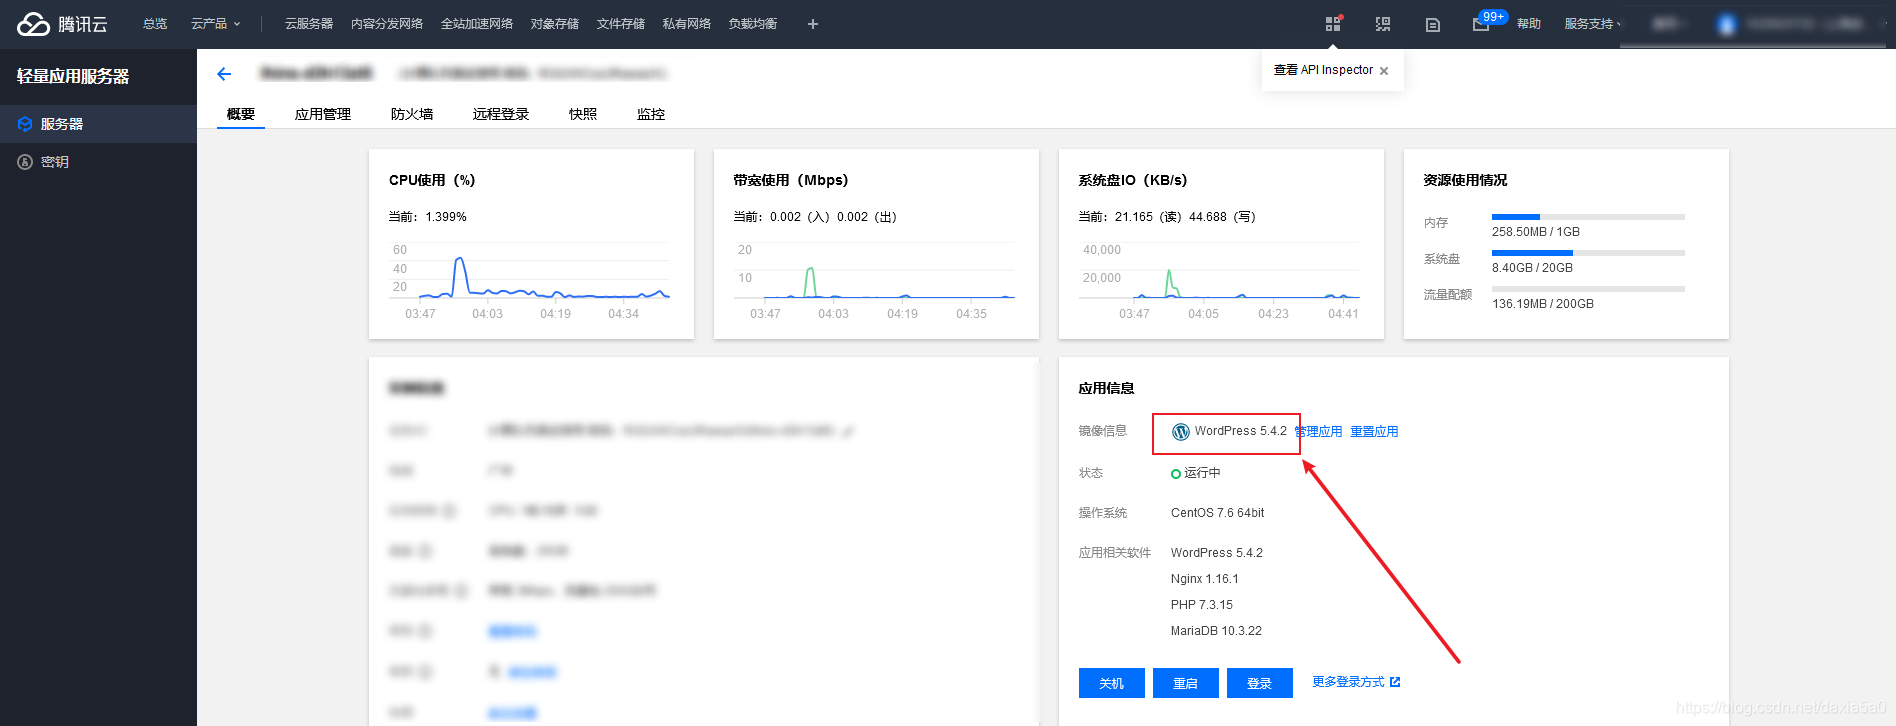Open the tools grid icon in top bar
Viewport: 1896px width, 726px height.
pyautogui.click(x=1333, y=24)
